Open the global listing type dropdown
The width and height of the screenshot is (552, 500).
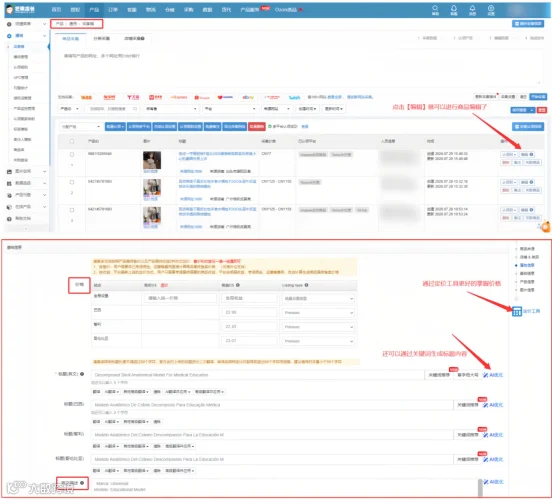[x=319, y=298]
